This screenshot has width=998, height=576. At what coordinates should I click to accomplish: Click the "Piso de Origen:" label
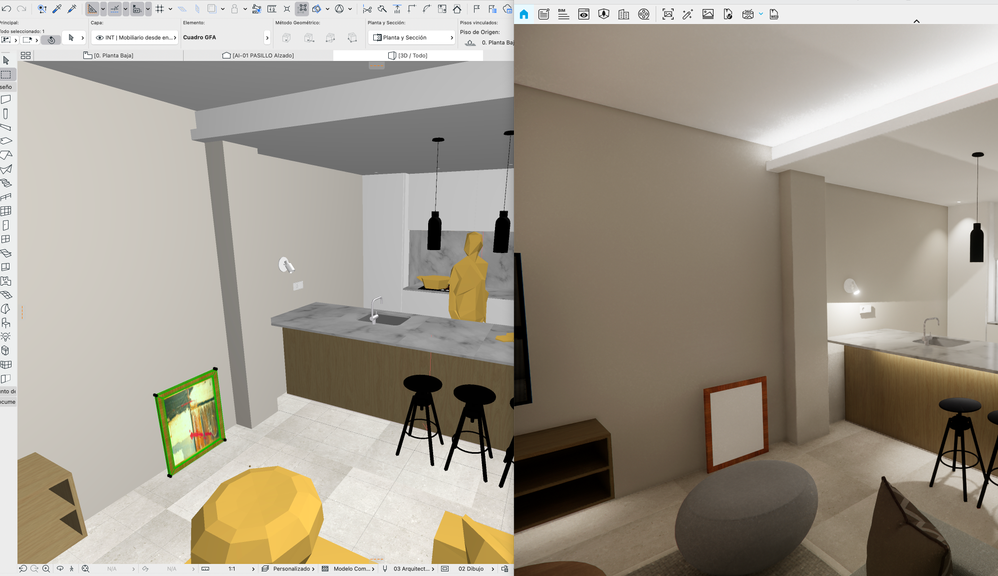pyautogui.click(x=479, y=32)
